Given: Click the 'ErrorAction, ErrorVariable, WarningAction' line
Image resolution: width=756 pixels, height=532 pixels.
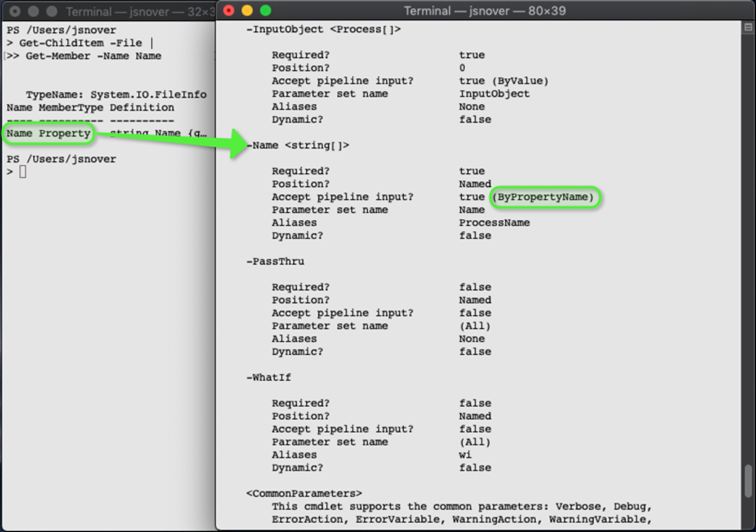Looking at the screenshot, I should click(462, 519).
